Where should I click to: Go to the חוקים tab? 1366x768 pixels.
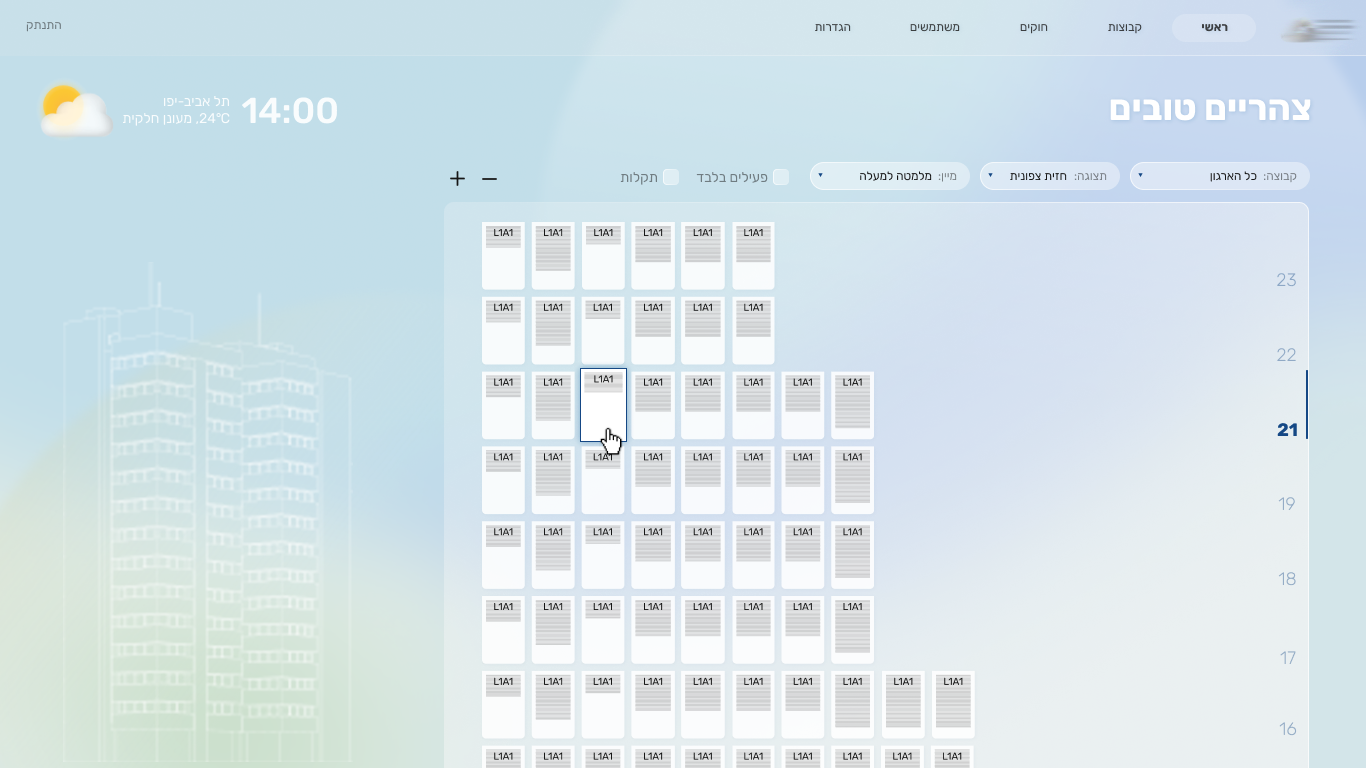coord(1033,27)
